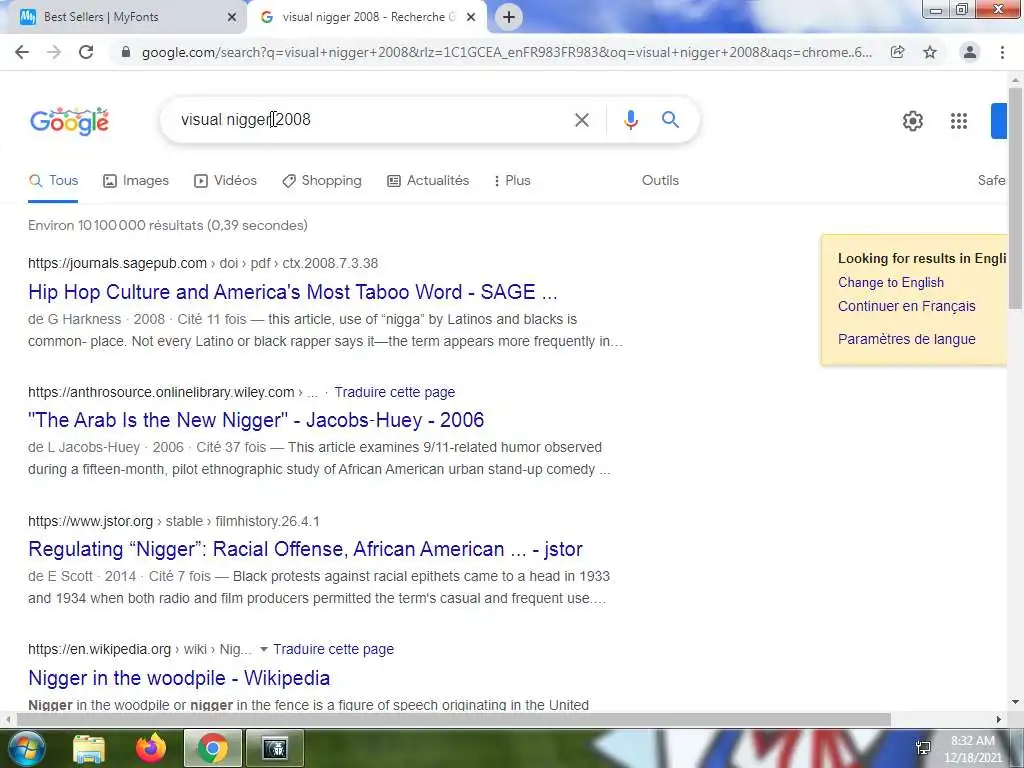Open the Jacobs-Huey 2006 result title

(x=256, y=420)
